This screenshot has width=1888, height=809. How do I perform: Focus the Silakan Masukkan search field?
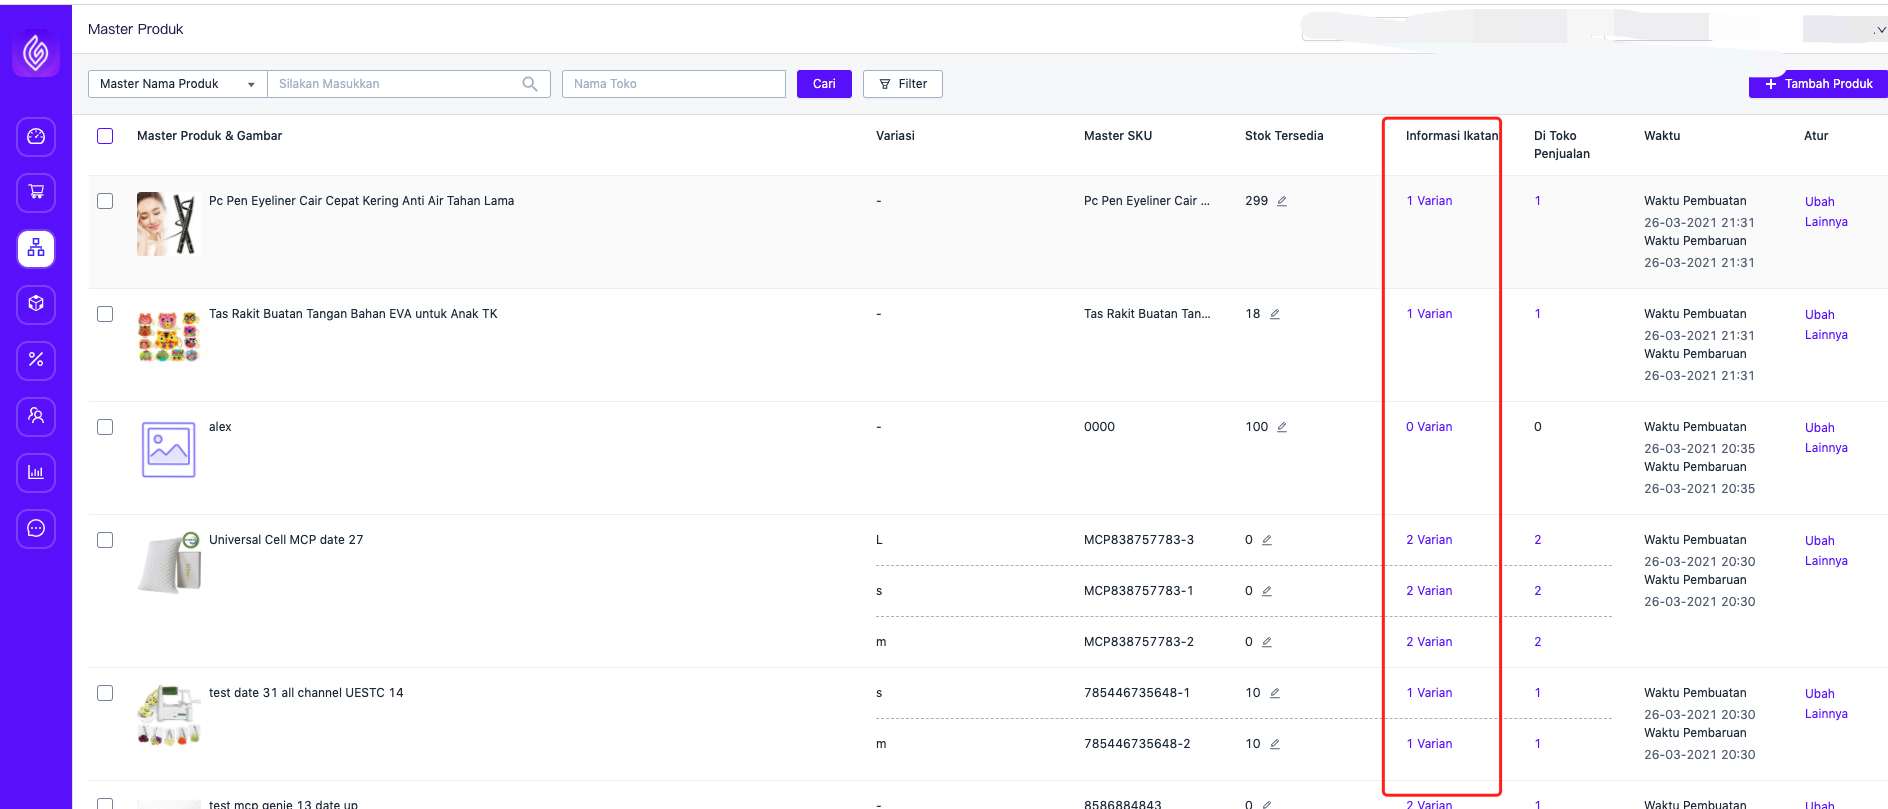[x=409, y=84]
